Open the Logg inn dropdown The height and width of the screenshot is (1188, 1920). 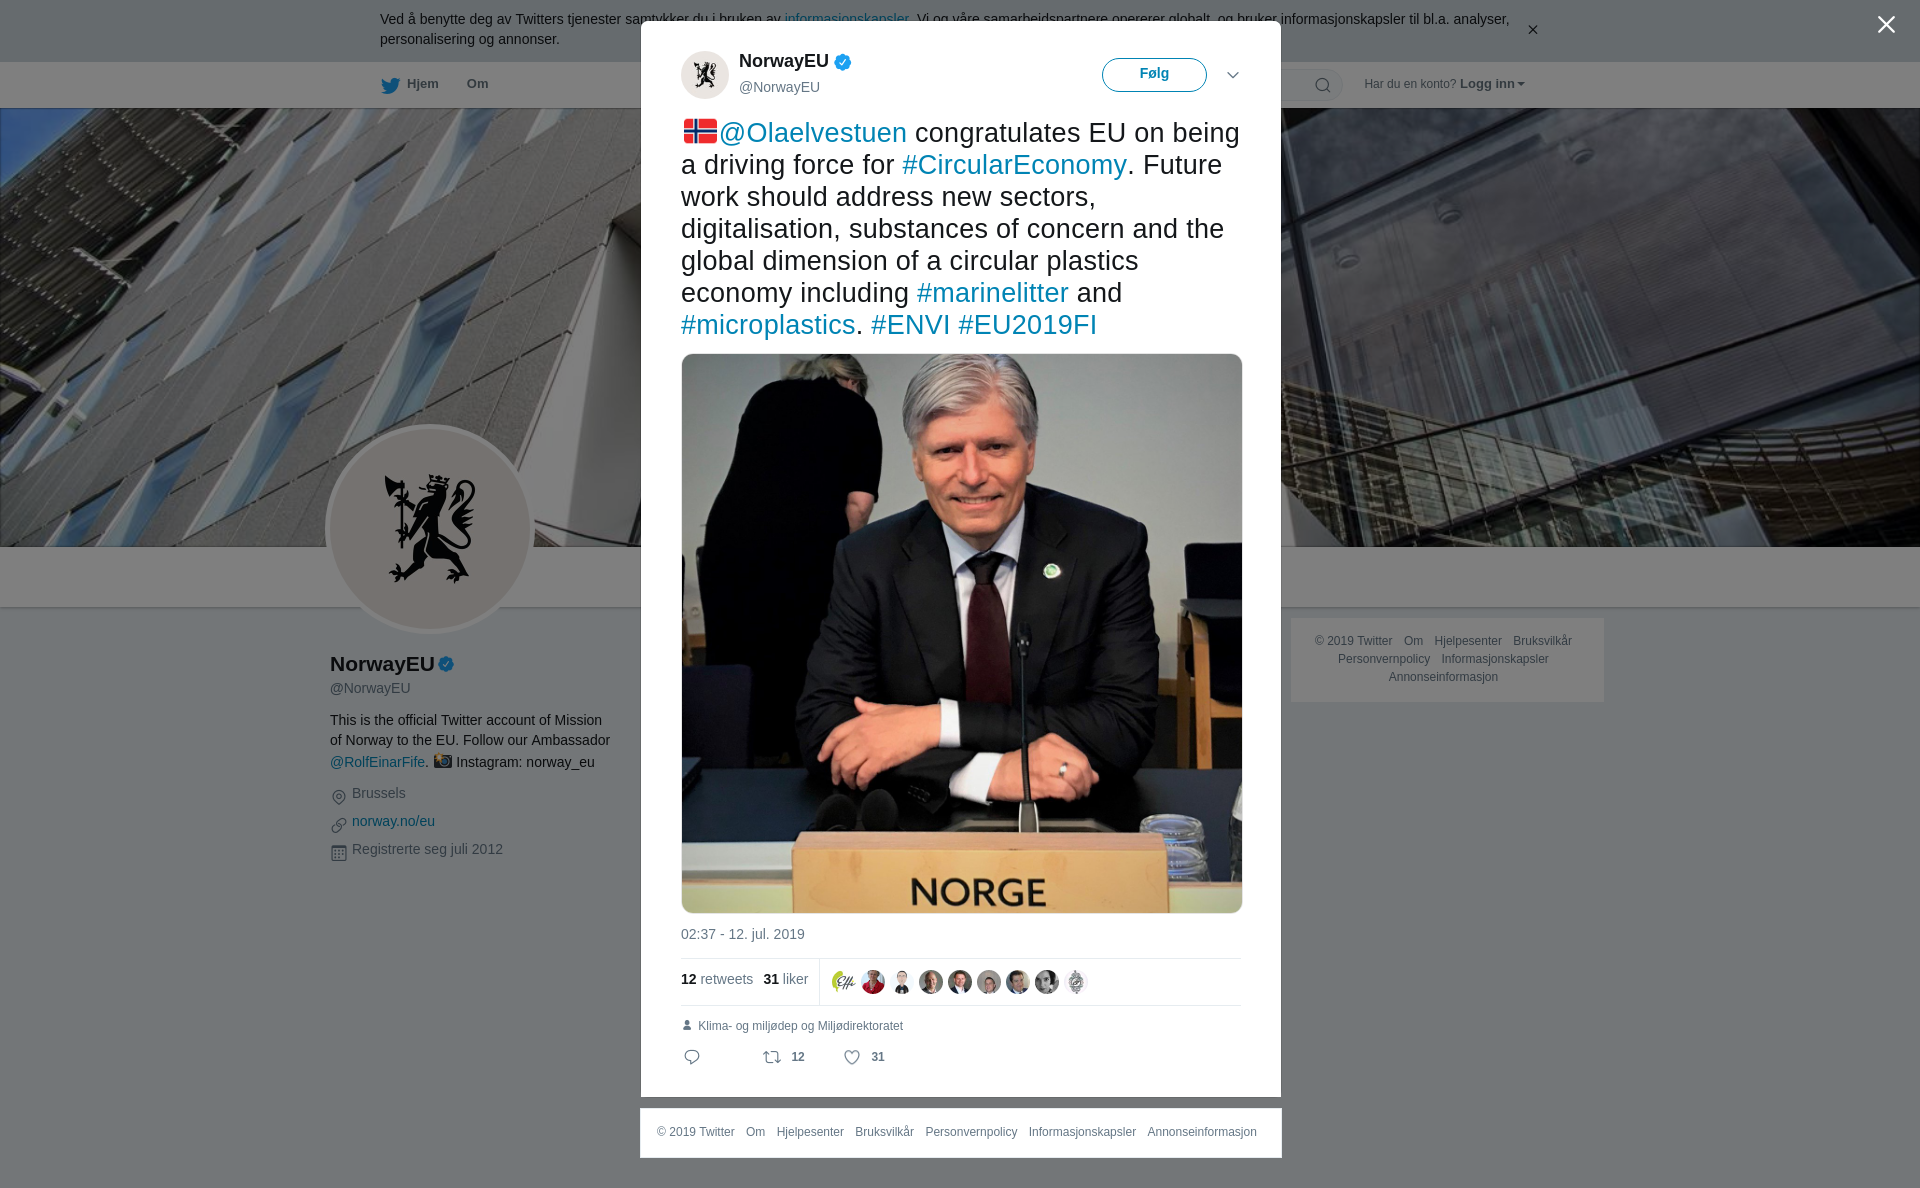click(1491, 84)
